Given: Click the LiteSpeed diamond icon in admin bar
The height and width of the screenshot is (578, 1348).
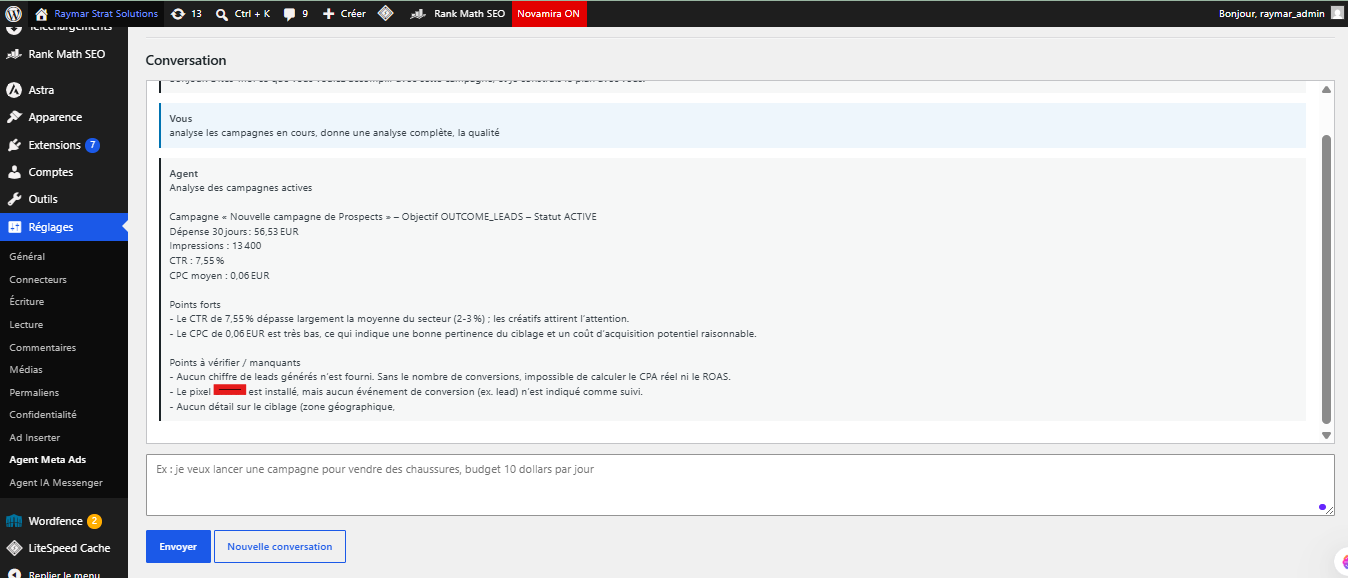Looking at the screenshot, I should pos(385,14).
